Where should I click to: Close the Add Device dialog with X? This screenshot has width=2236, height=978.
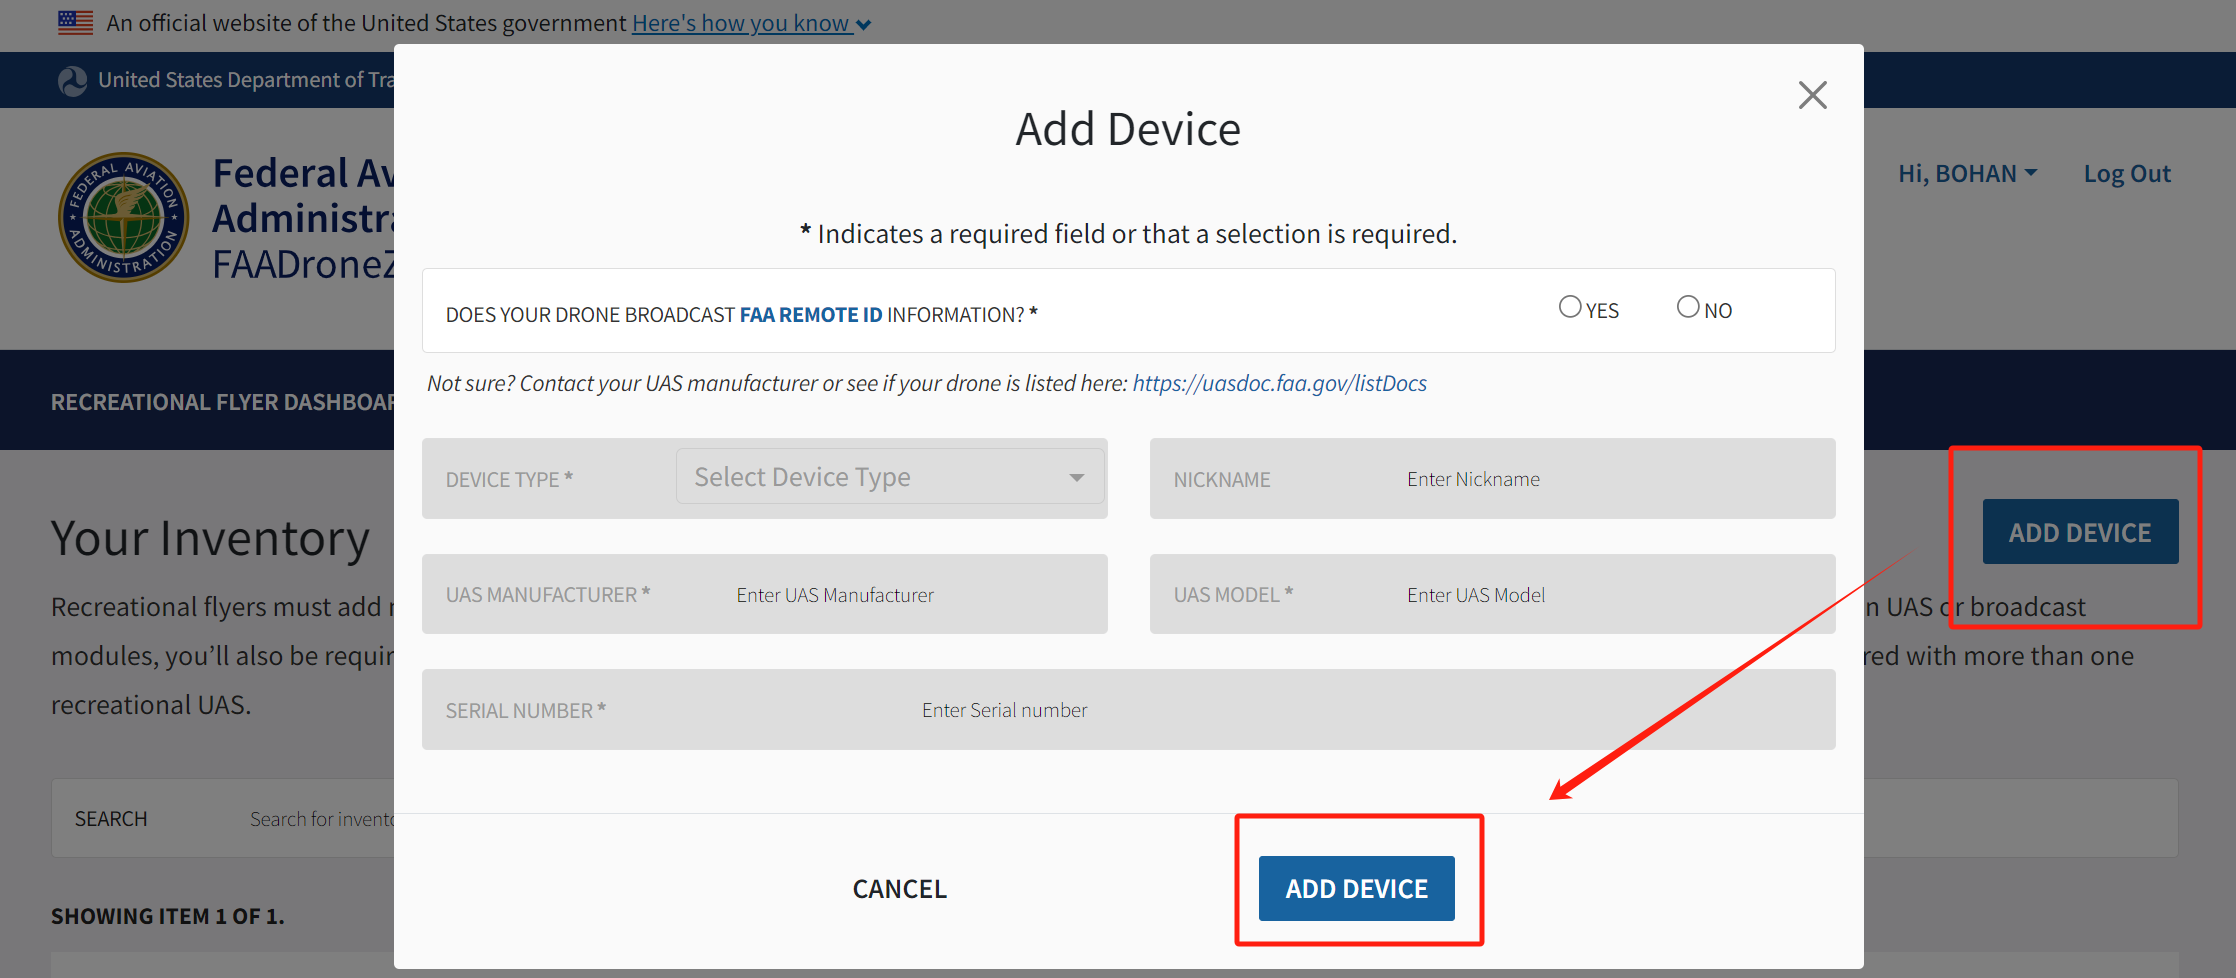pyautogui.click(x=1812, y=95)
